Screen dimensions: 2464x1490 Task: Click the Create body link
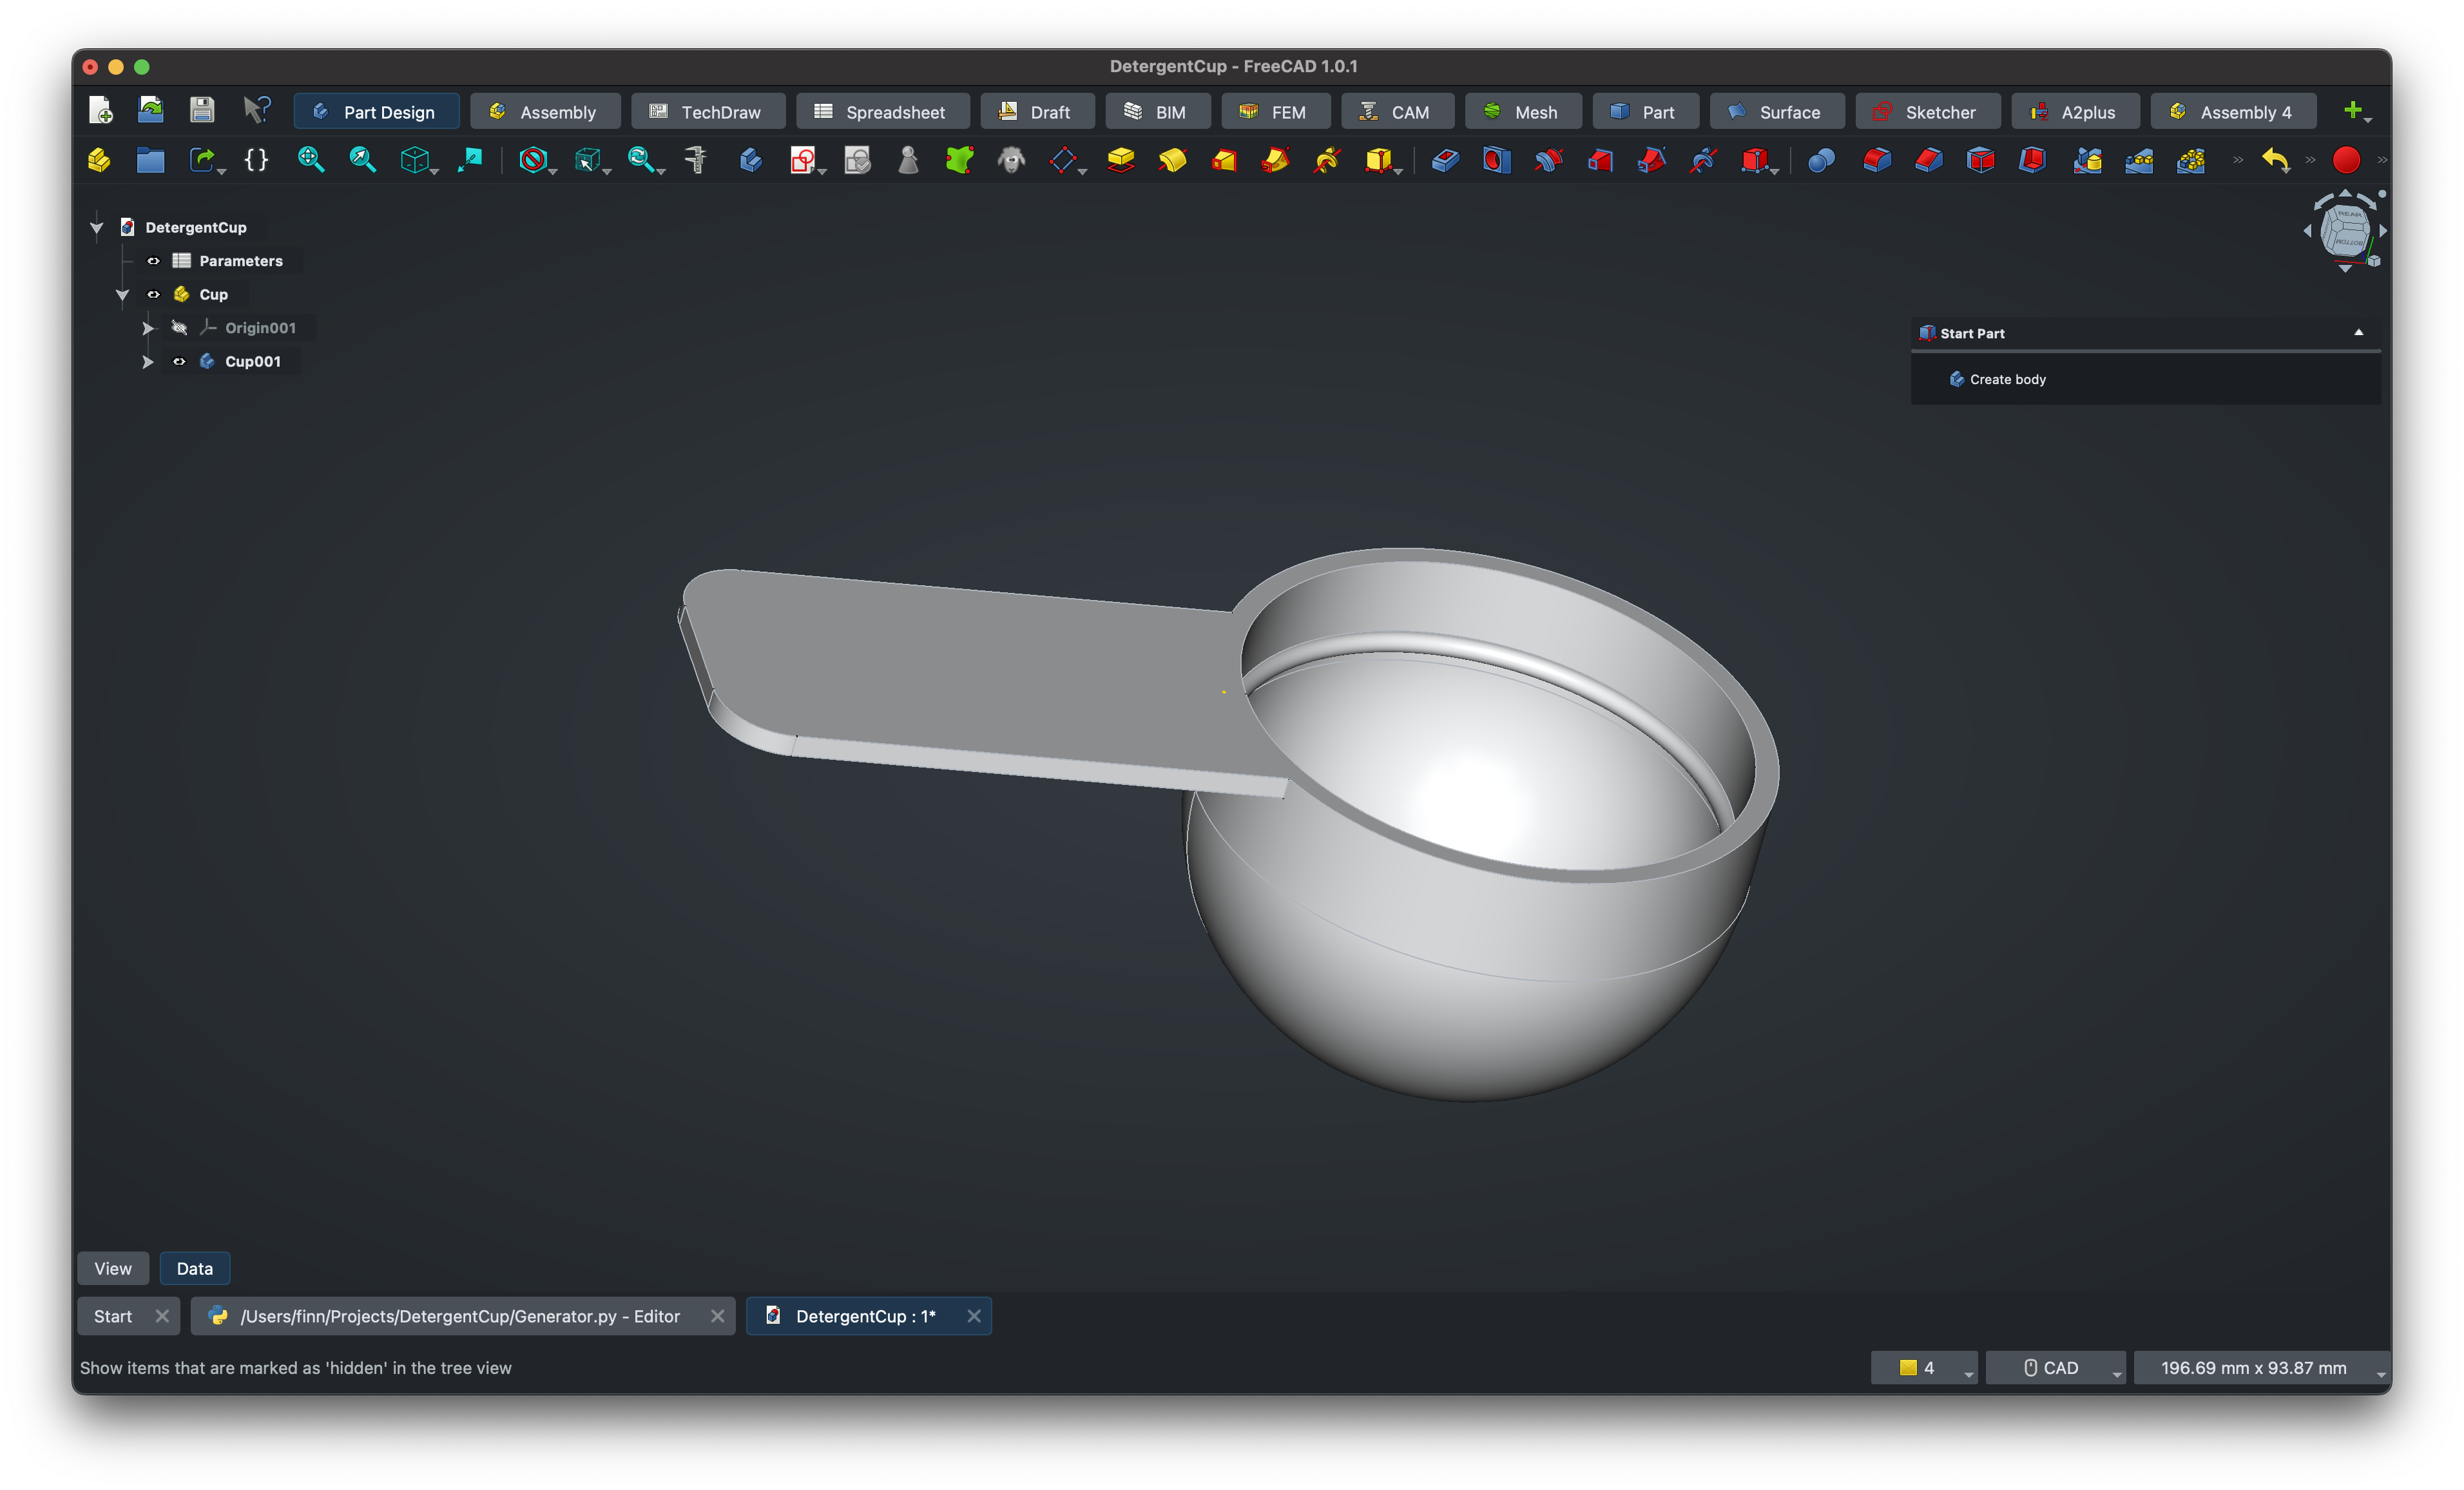tap(2007, 379)
